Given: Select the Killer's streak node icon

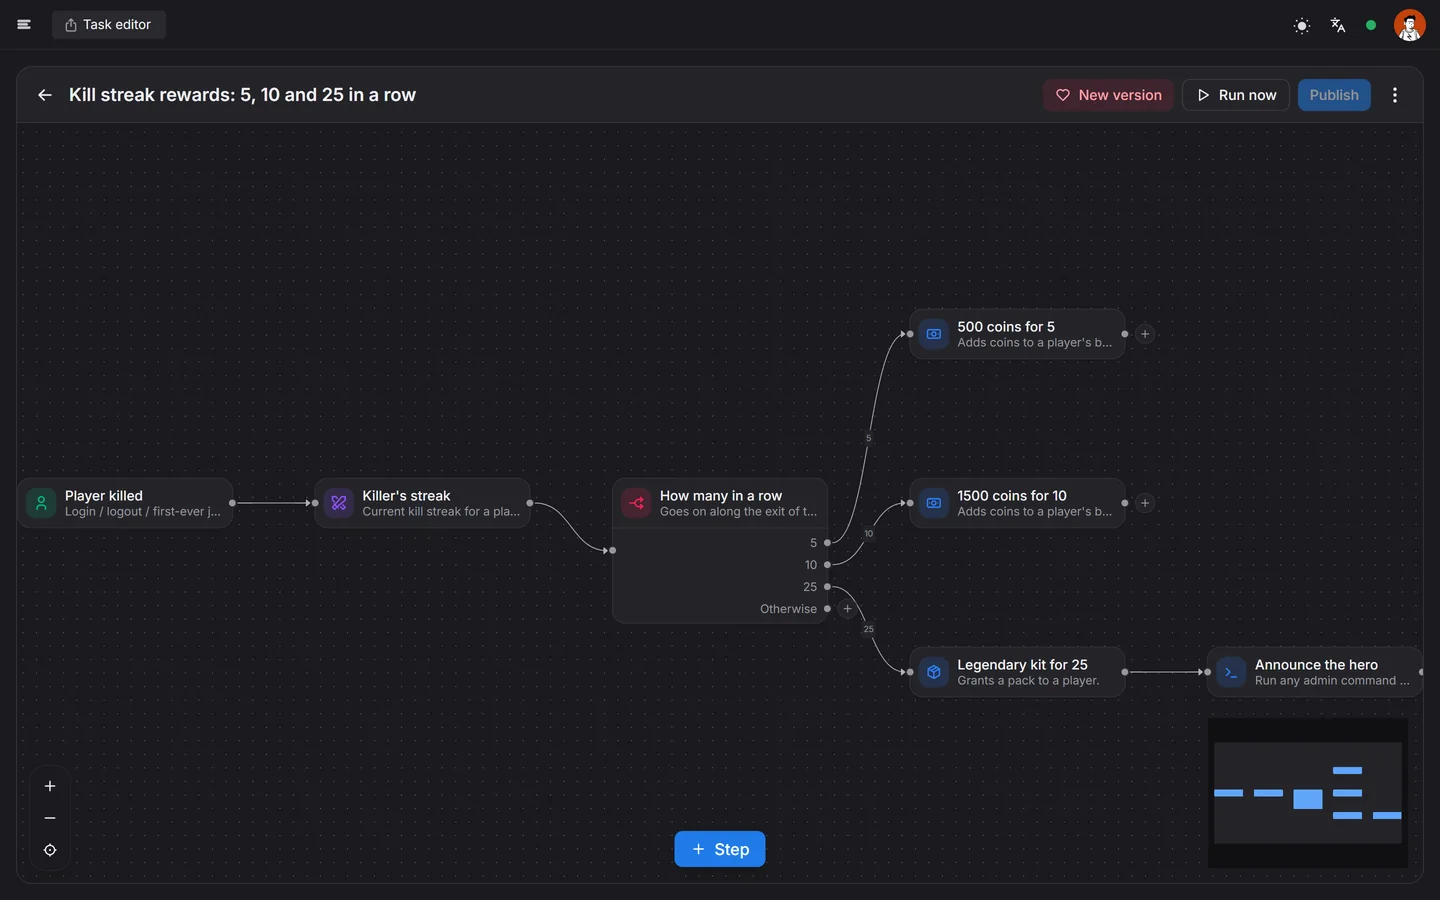Looking at the screenshot, I should tap(339, 503).
